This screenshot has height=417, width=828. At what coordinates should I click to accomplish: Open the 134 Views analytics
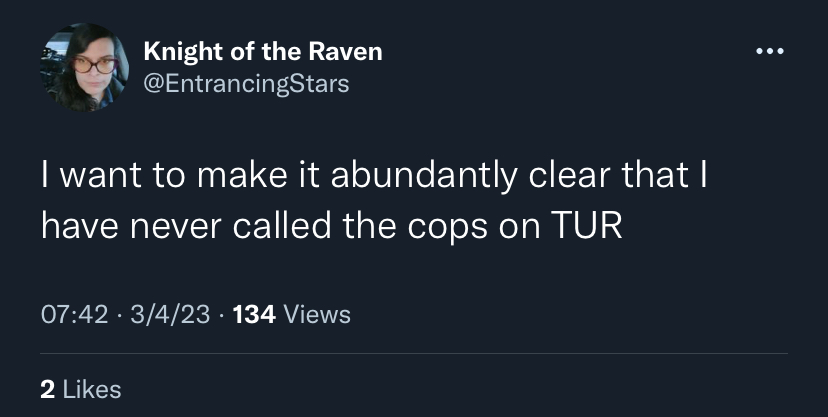coord(291,315)
